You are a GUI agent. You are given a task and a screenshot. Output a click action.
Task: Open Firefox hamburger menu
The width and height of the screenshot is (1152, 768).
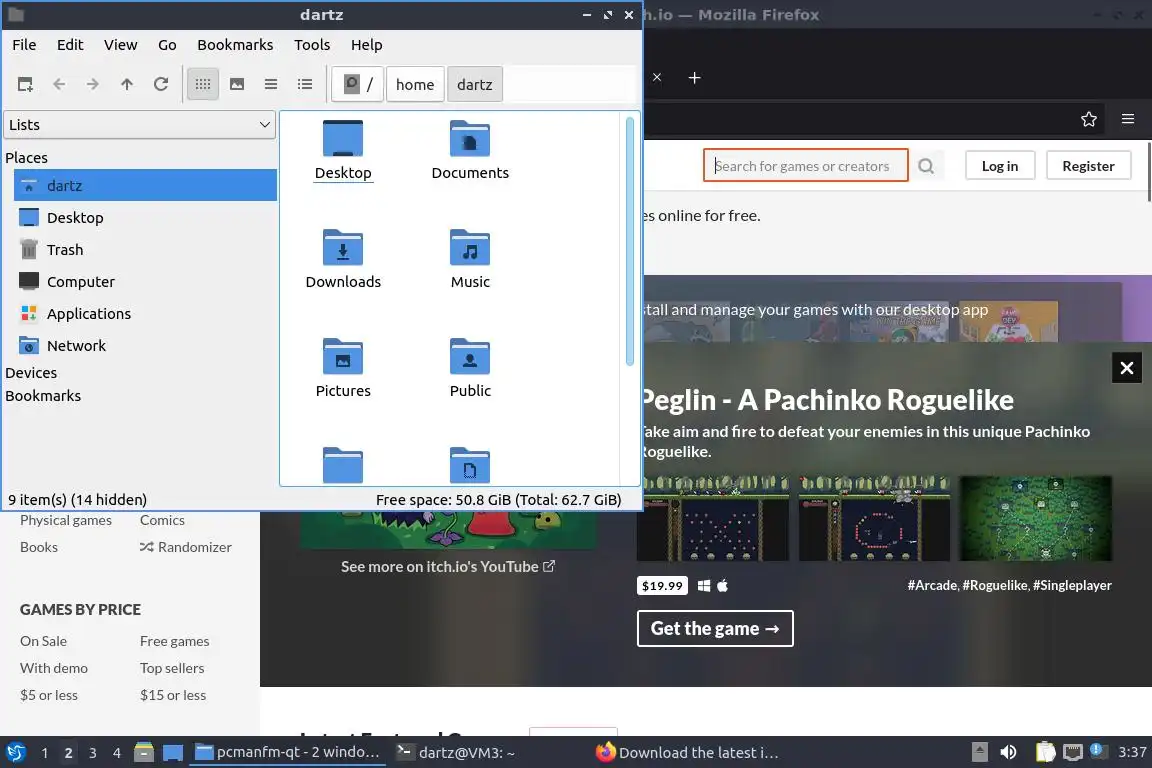pos(1128,119)
